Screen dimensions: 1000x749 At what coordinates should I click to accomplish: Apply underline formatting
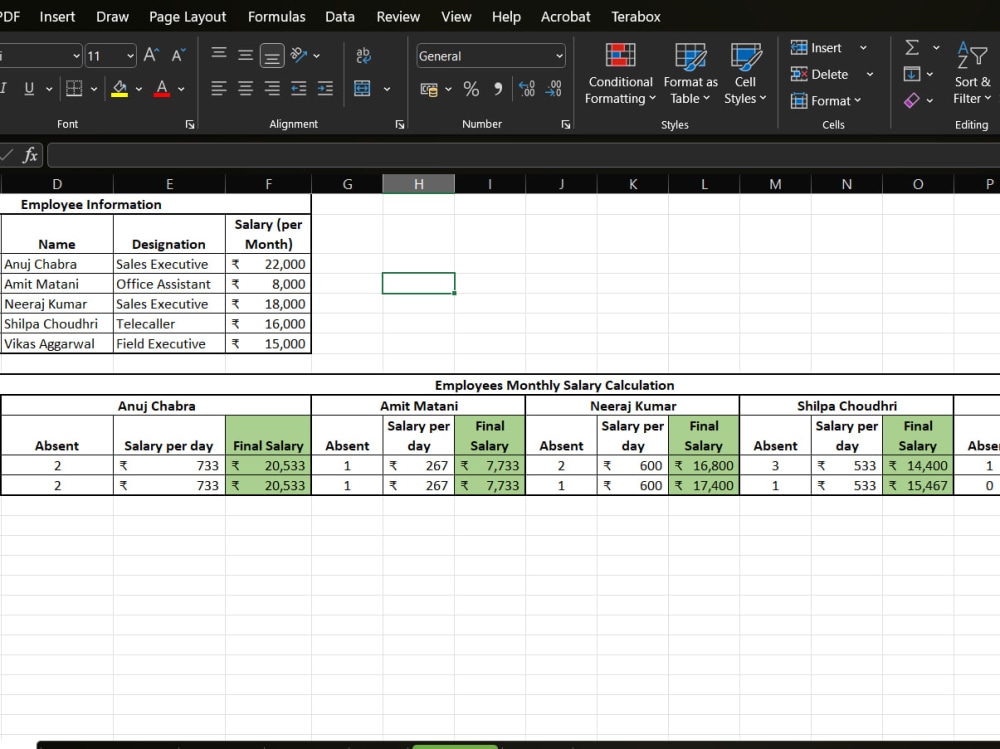(x=29, y=89)
